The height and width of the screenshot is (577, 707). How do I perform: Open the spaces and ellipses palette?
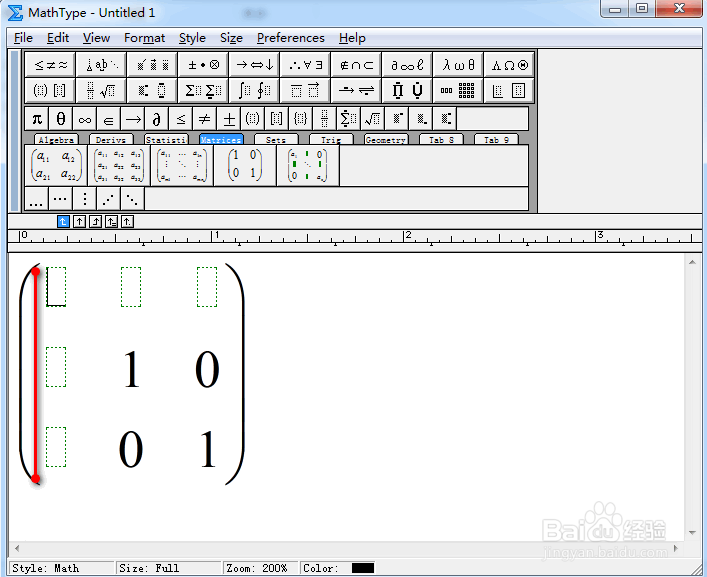101,65
